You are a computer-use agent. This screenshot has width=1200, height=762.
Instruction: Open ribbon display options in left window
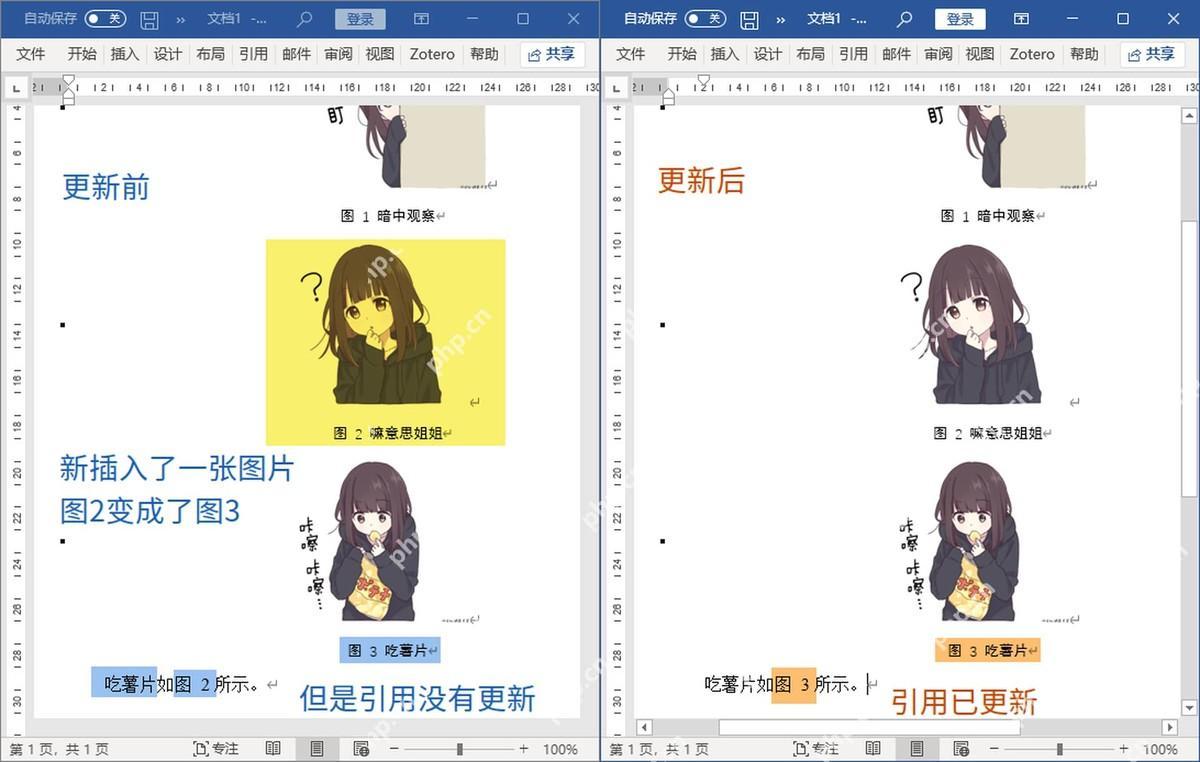[x=421, y=19]
